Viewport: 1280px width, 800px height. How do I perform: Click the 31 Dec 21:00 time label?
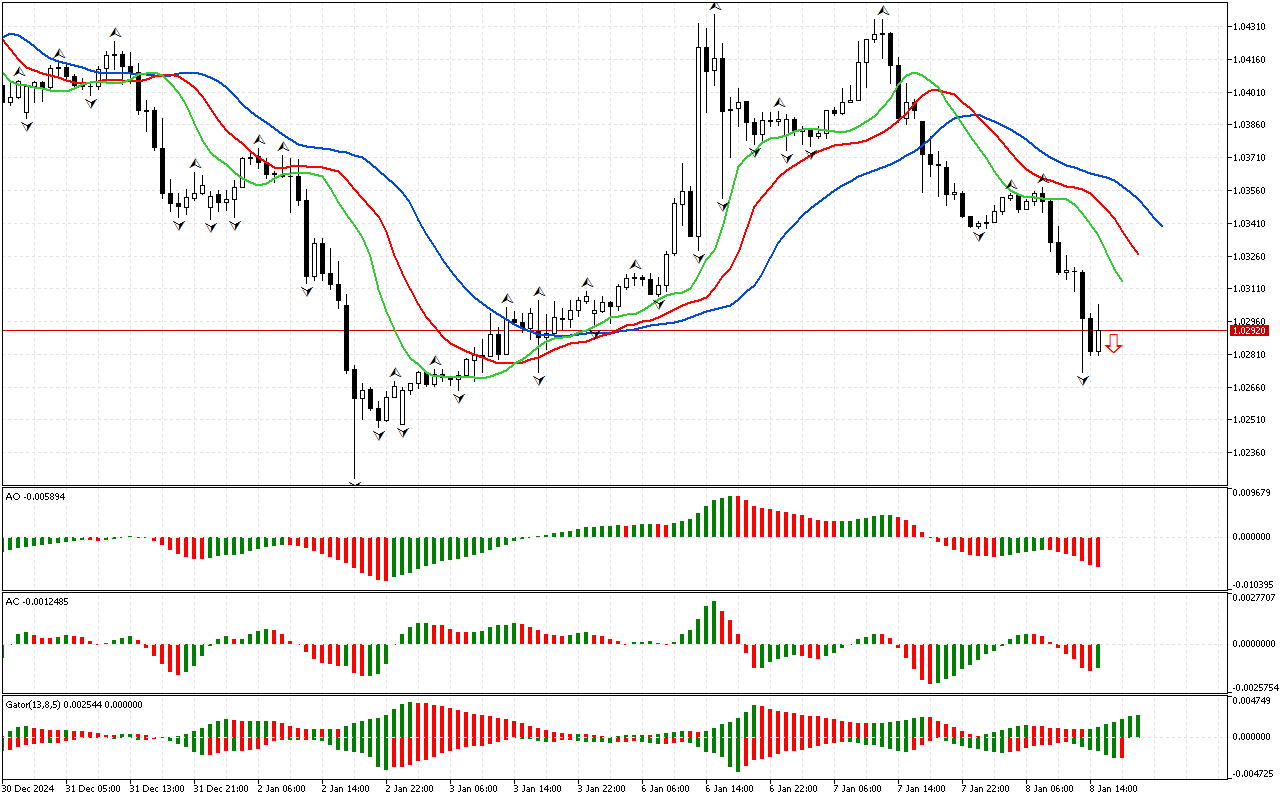click(222, 788)
